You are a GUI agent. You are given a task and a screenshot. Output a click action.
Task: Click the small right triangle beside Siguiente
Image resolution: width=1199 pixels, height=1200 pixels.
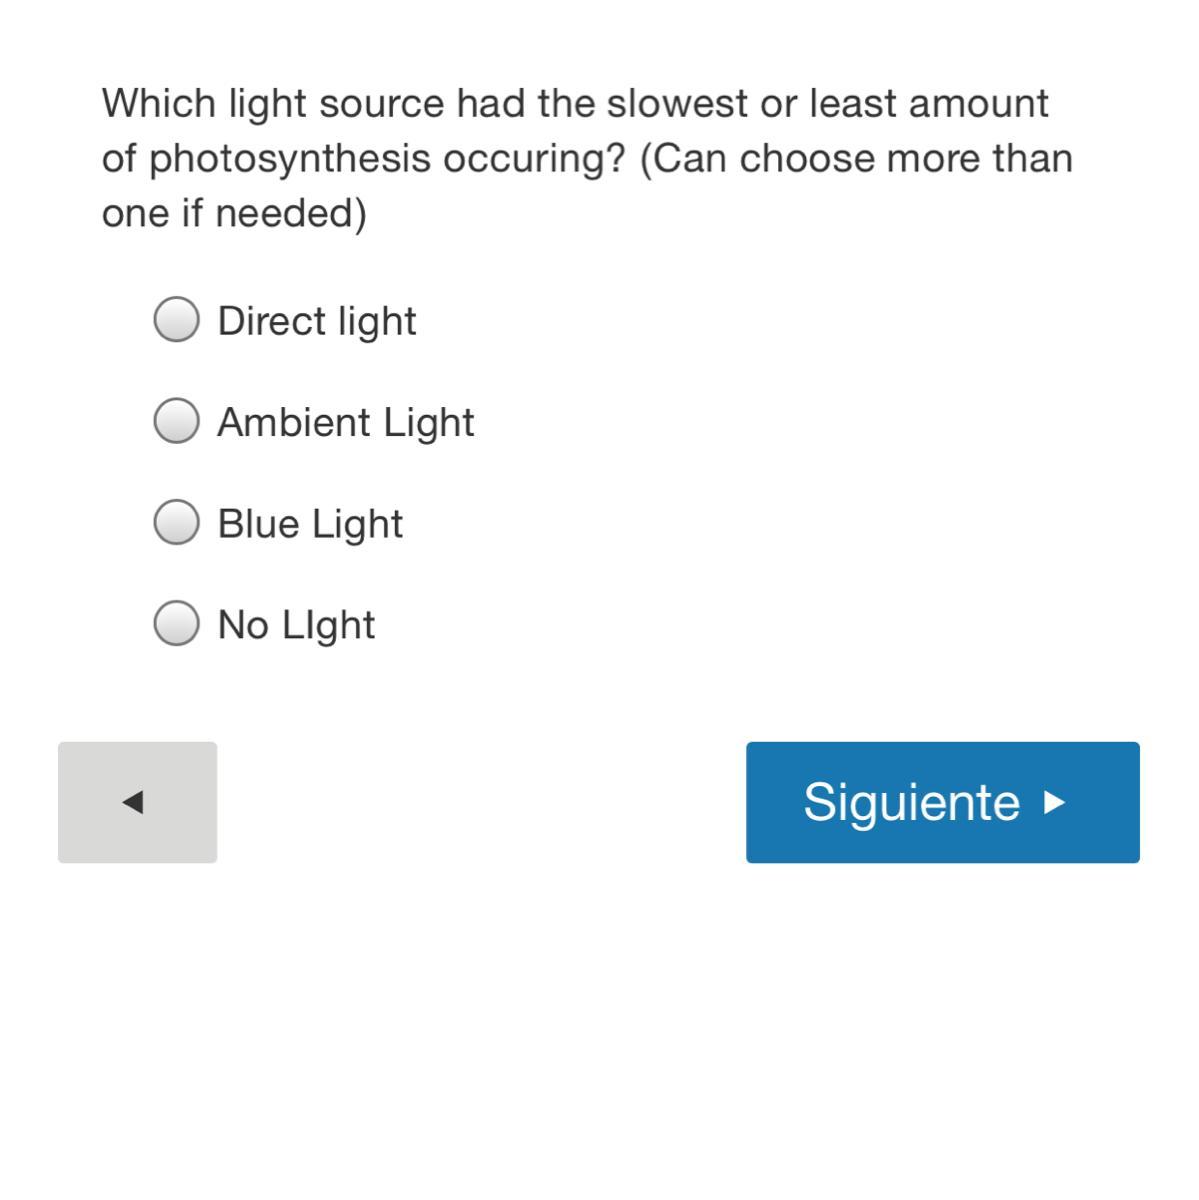click(1054, 802)
